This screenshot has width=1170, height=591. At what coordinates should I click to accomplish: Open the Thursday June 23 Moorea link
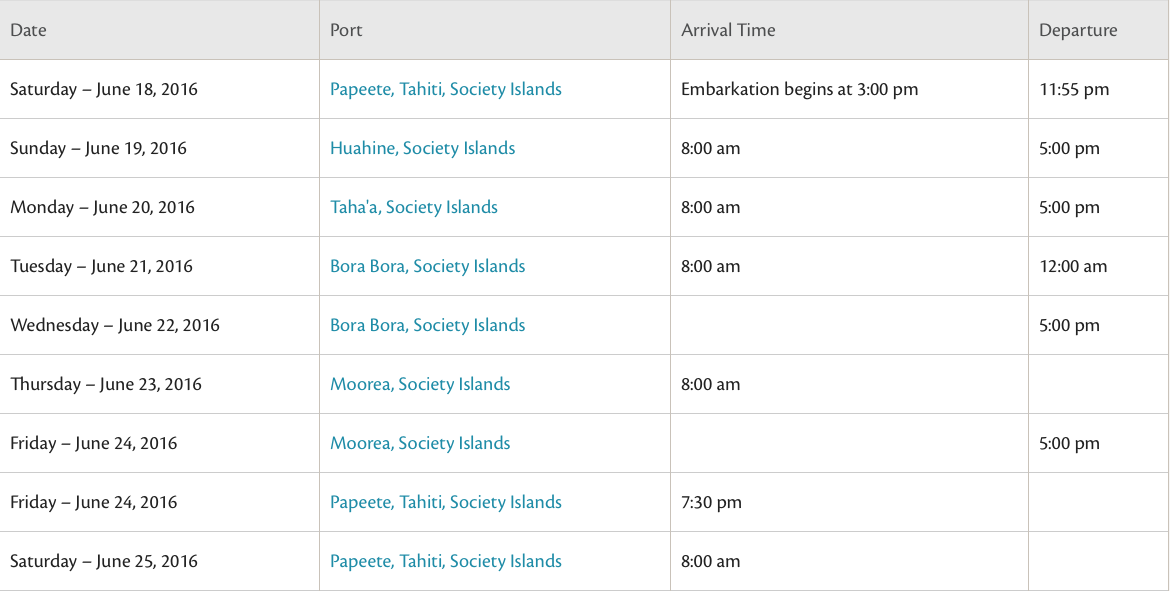420,384
